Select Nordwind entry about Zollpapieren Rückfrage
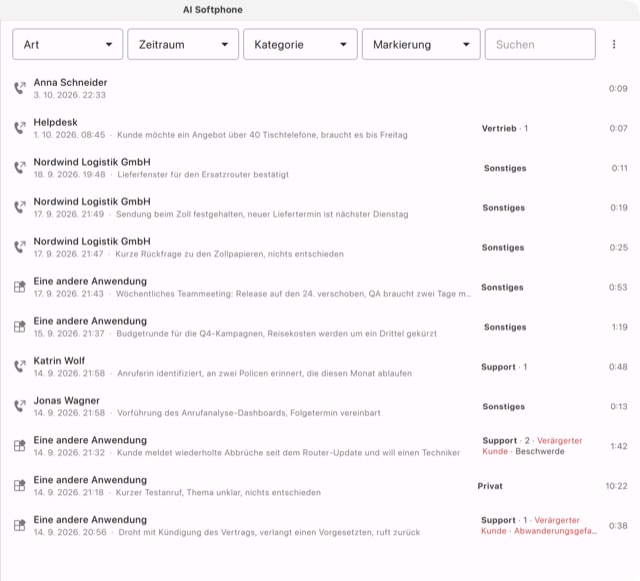Viewport: 640px width, 581px height. 320,247
